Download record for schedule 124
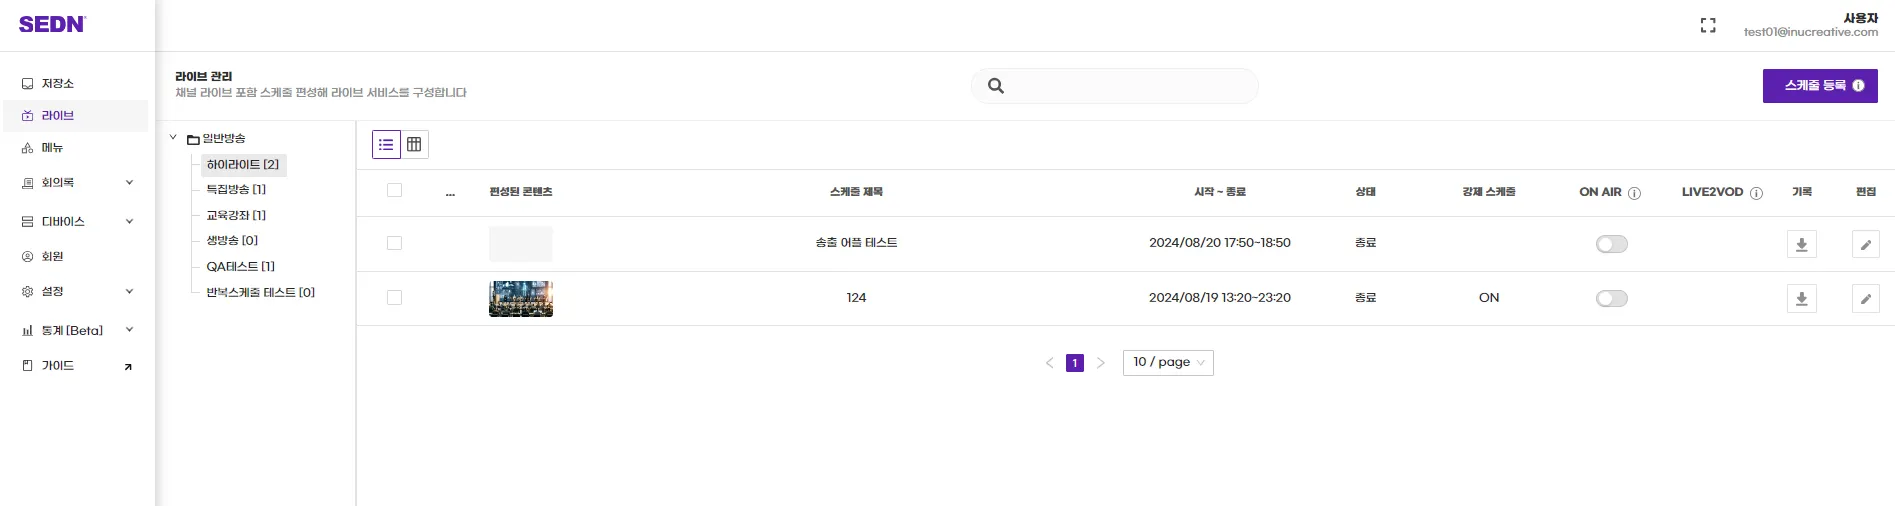1895x506 pixels. (x=1802, y=299)
